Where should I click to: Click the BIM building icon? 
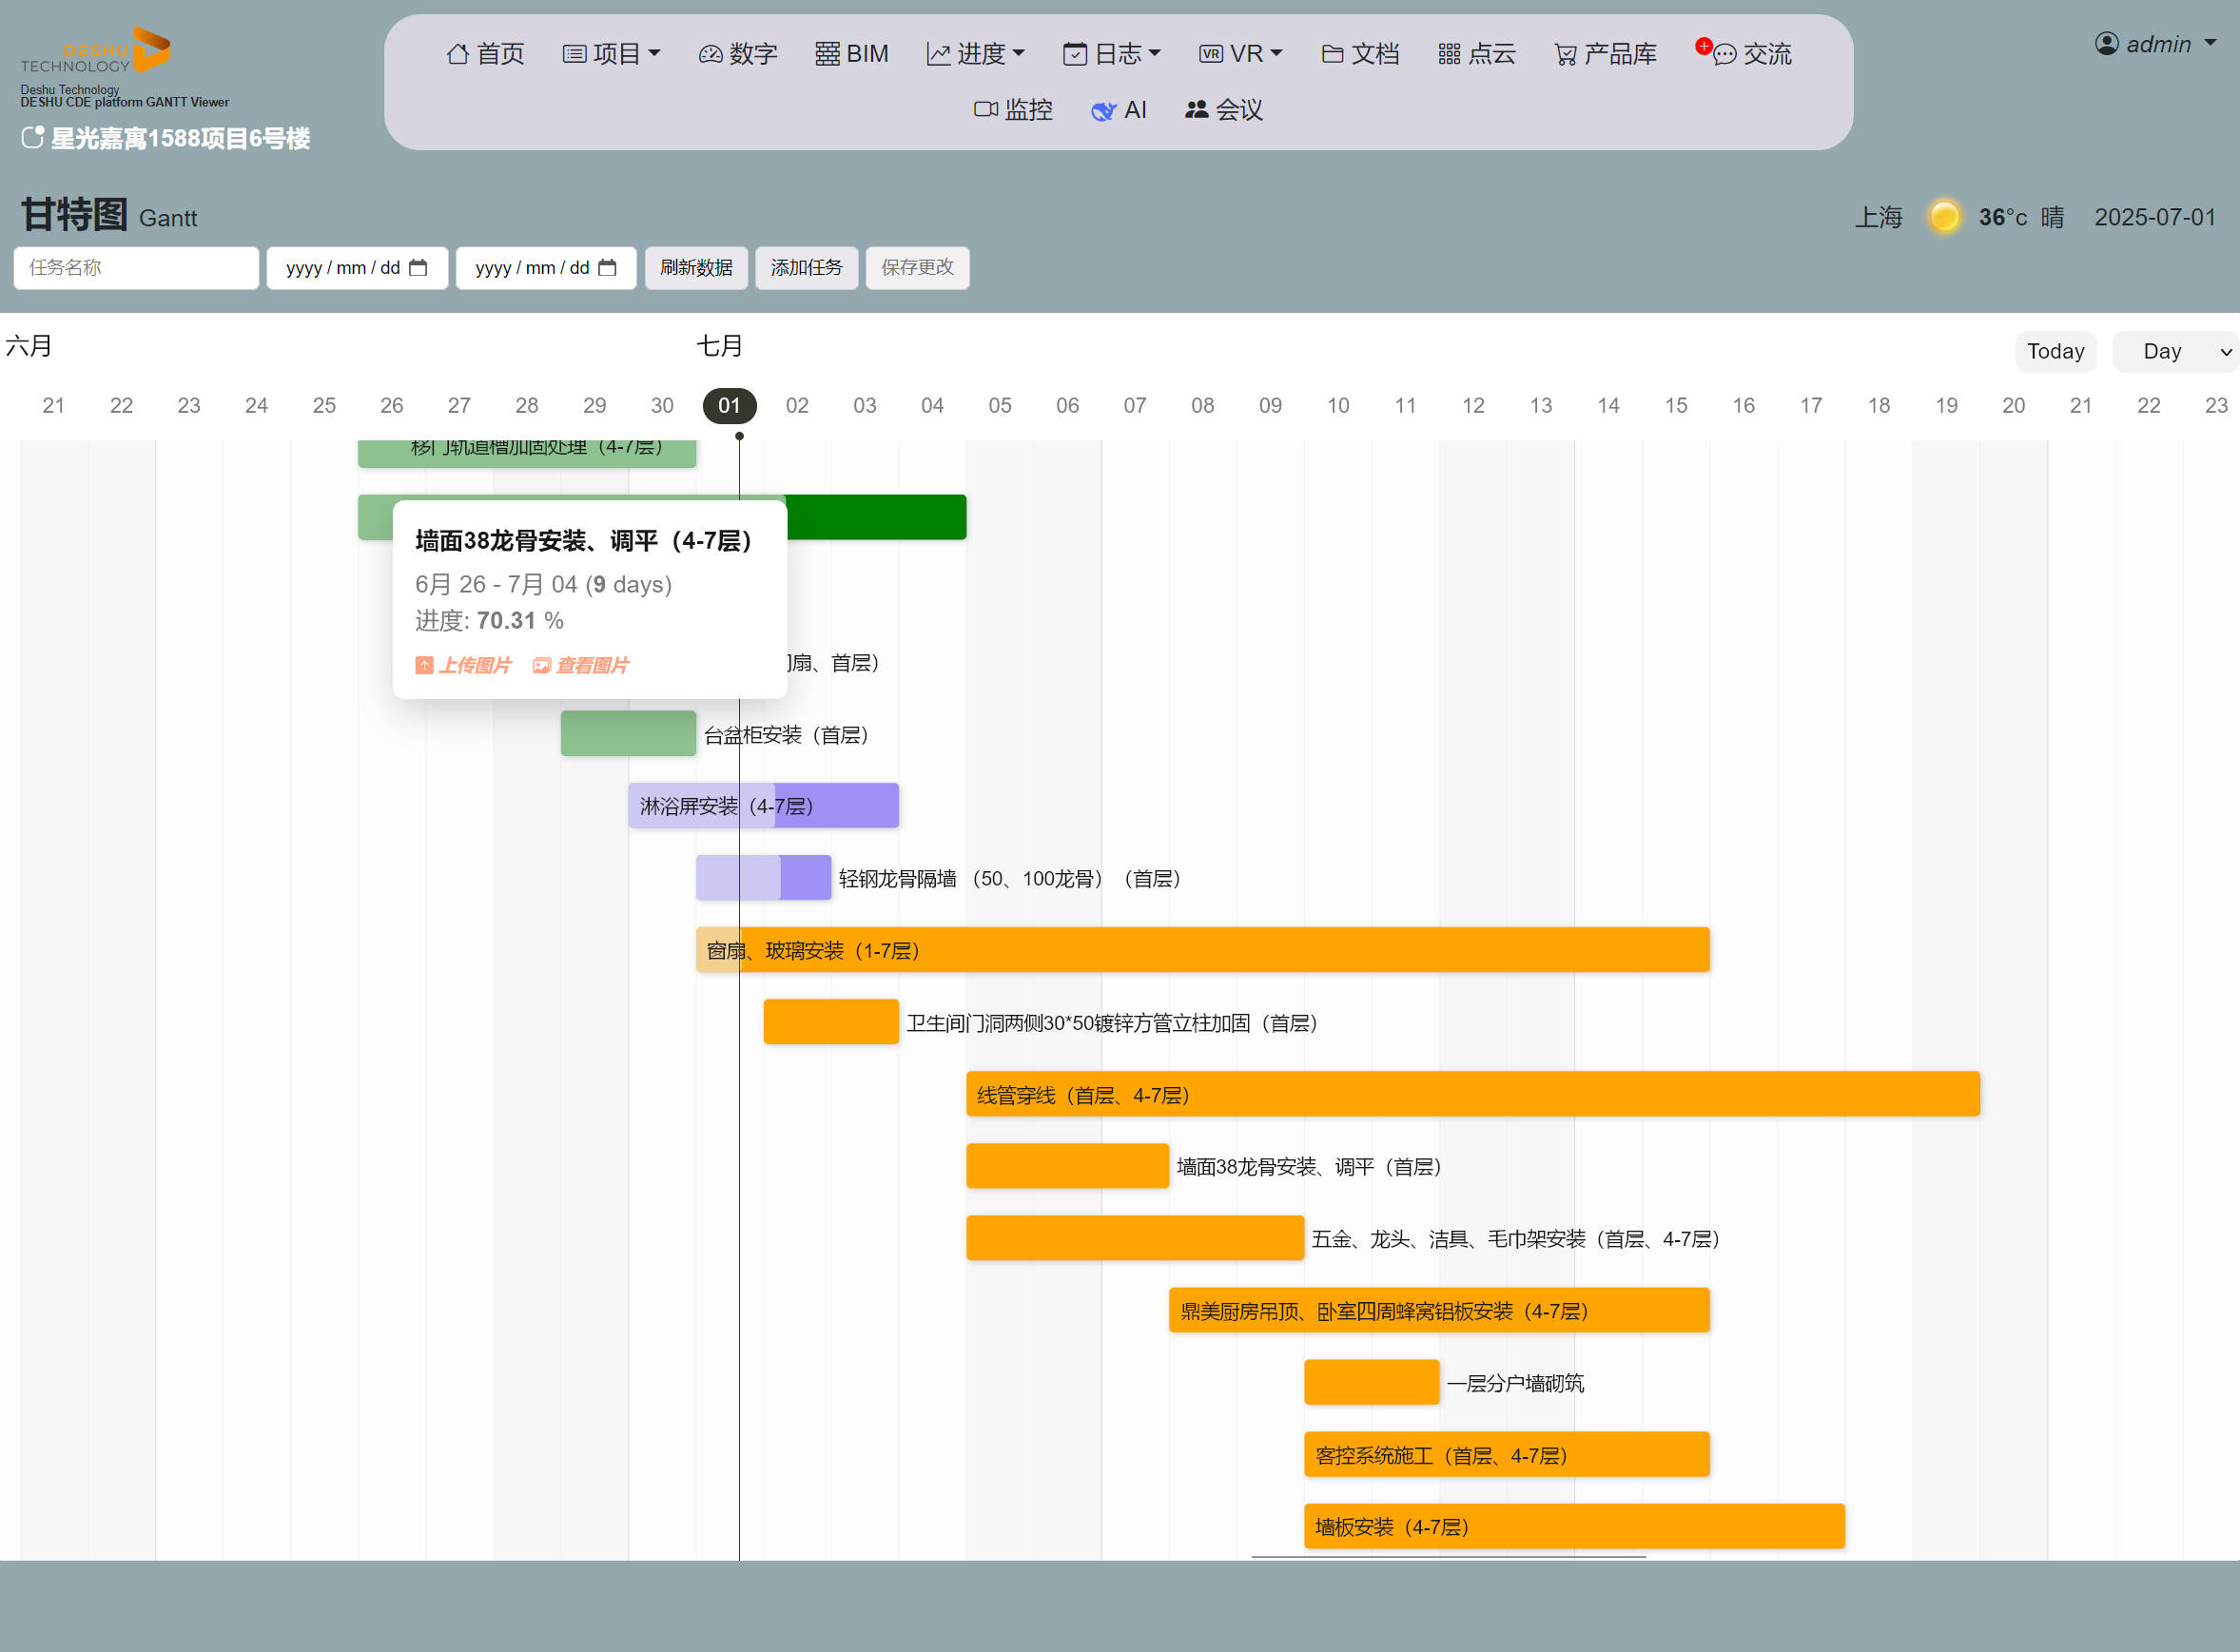tap(826, 54)
